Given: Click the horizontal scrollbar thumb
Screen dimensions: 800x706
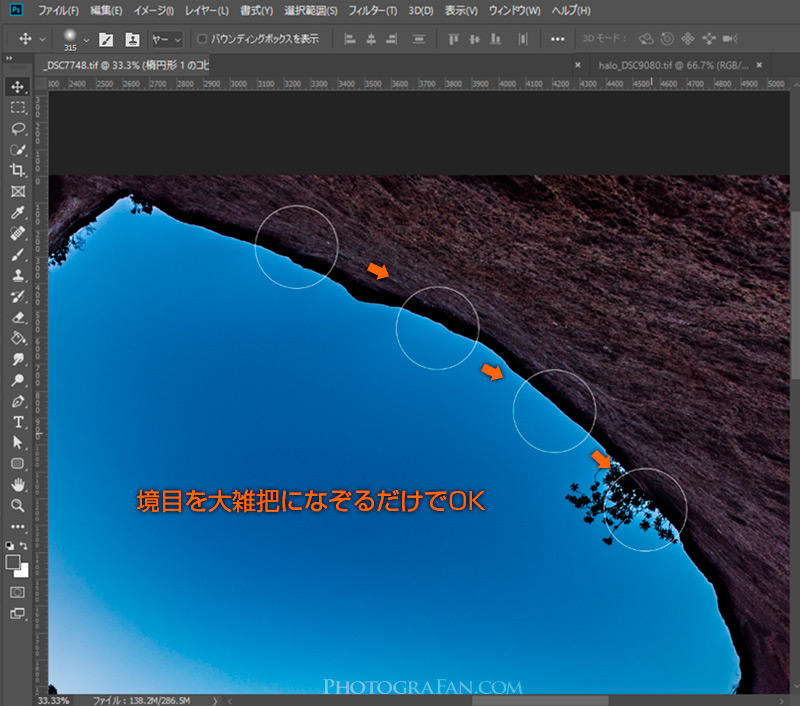Looking at the screenshot, I should 540,701.
